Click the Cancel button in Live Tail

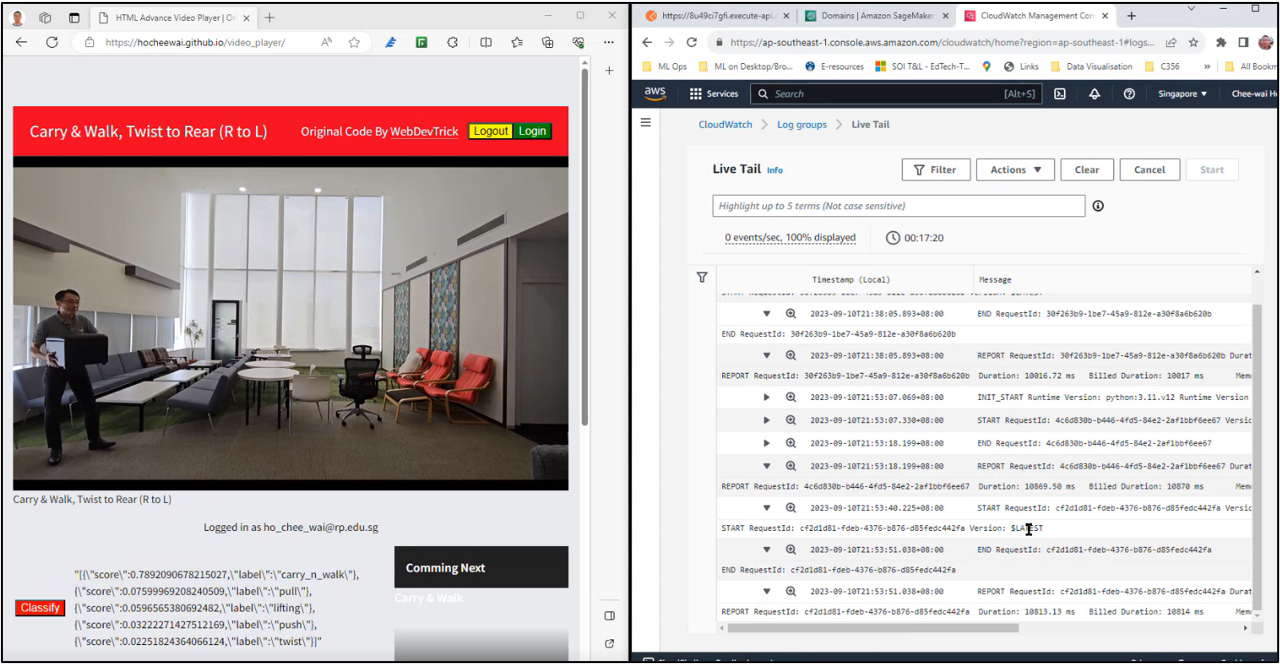pos(1150,170)
